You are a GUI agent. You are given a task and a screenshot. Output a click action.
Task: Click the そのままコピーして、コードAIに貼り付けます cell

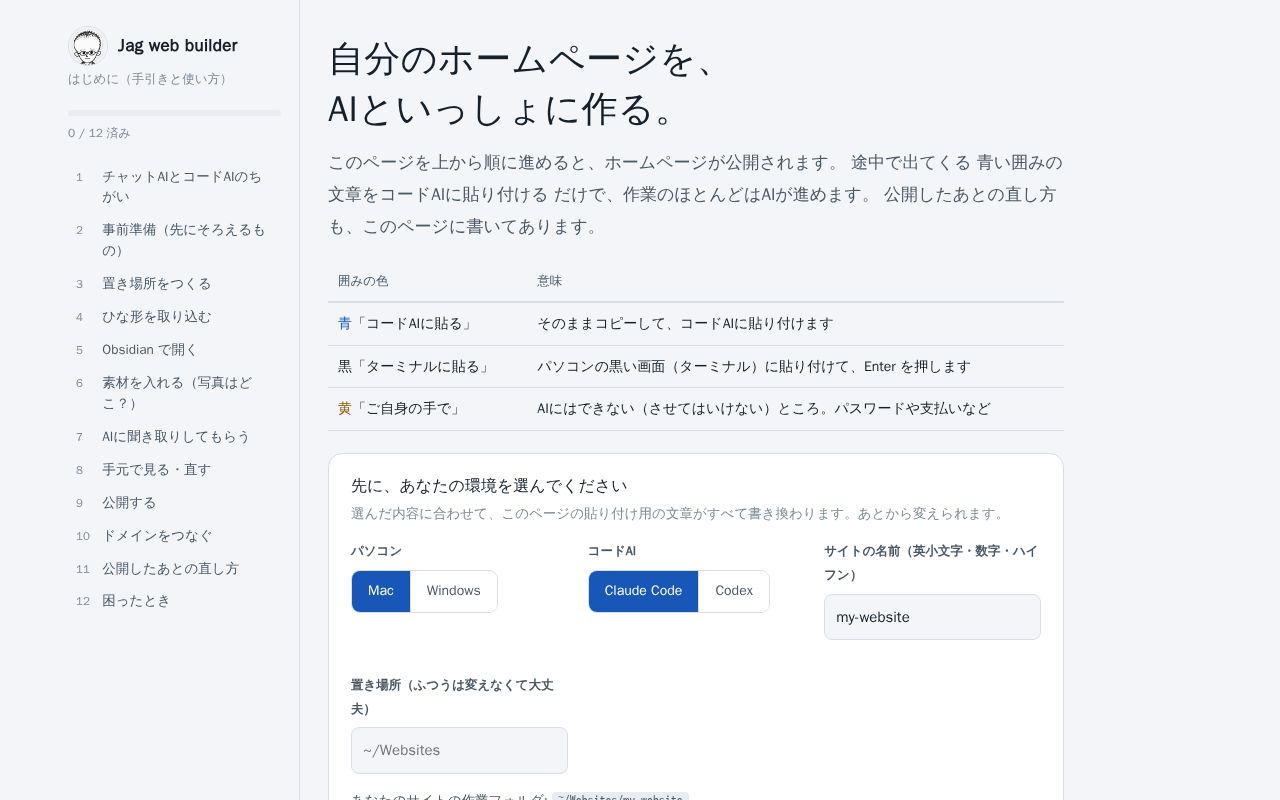pos(795,324)
